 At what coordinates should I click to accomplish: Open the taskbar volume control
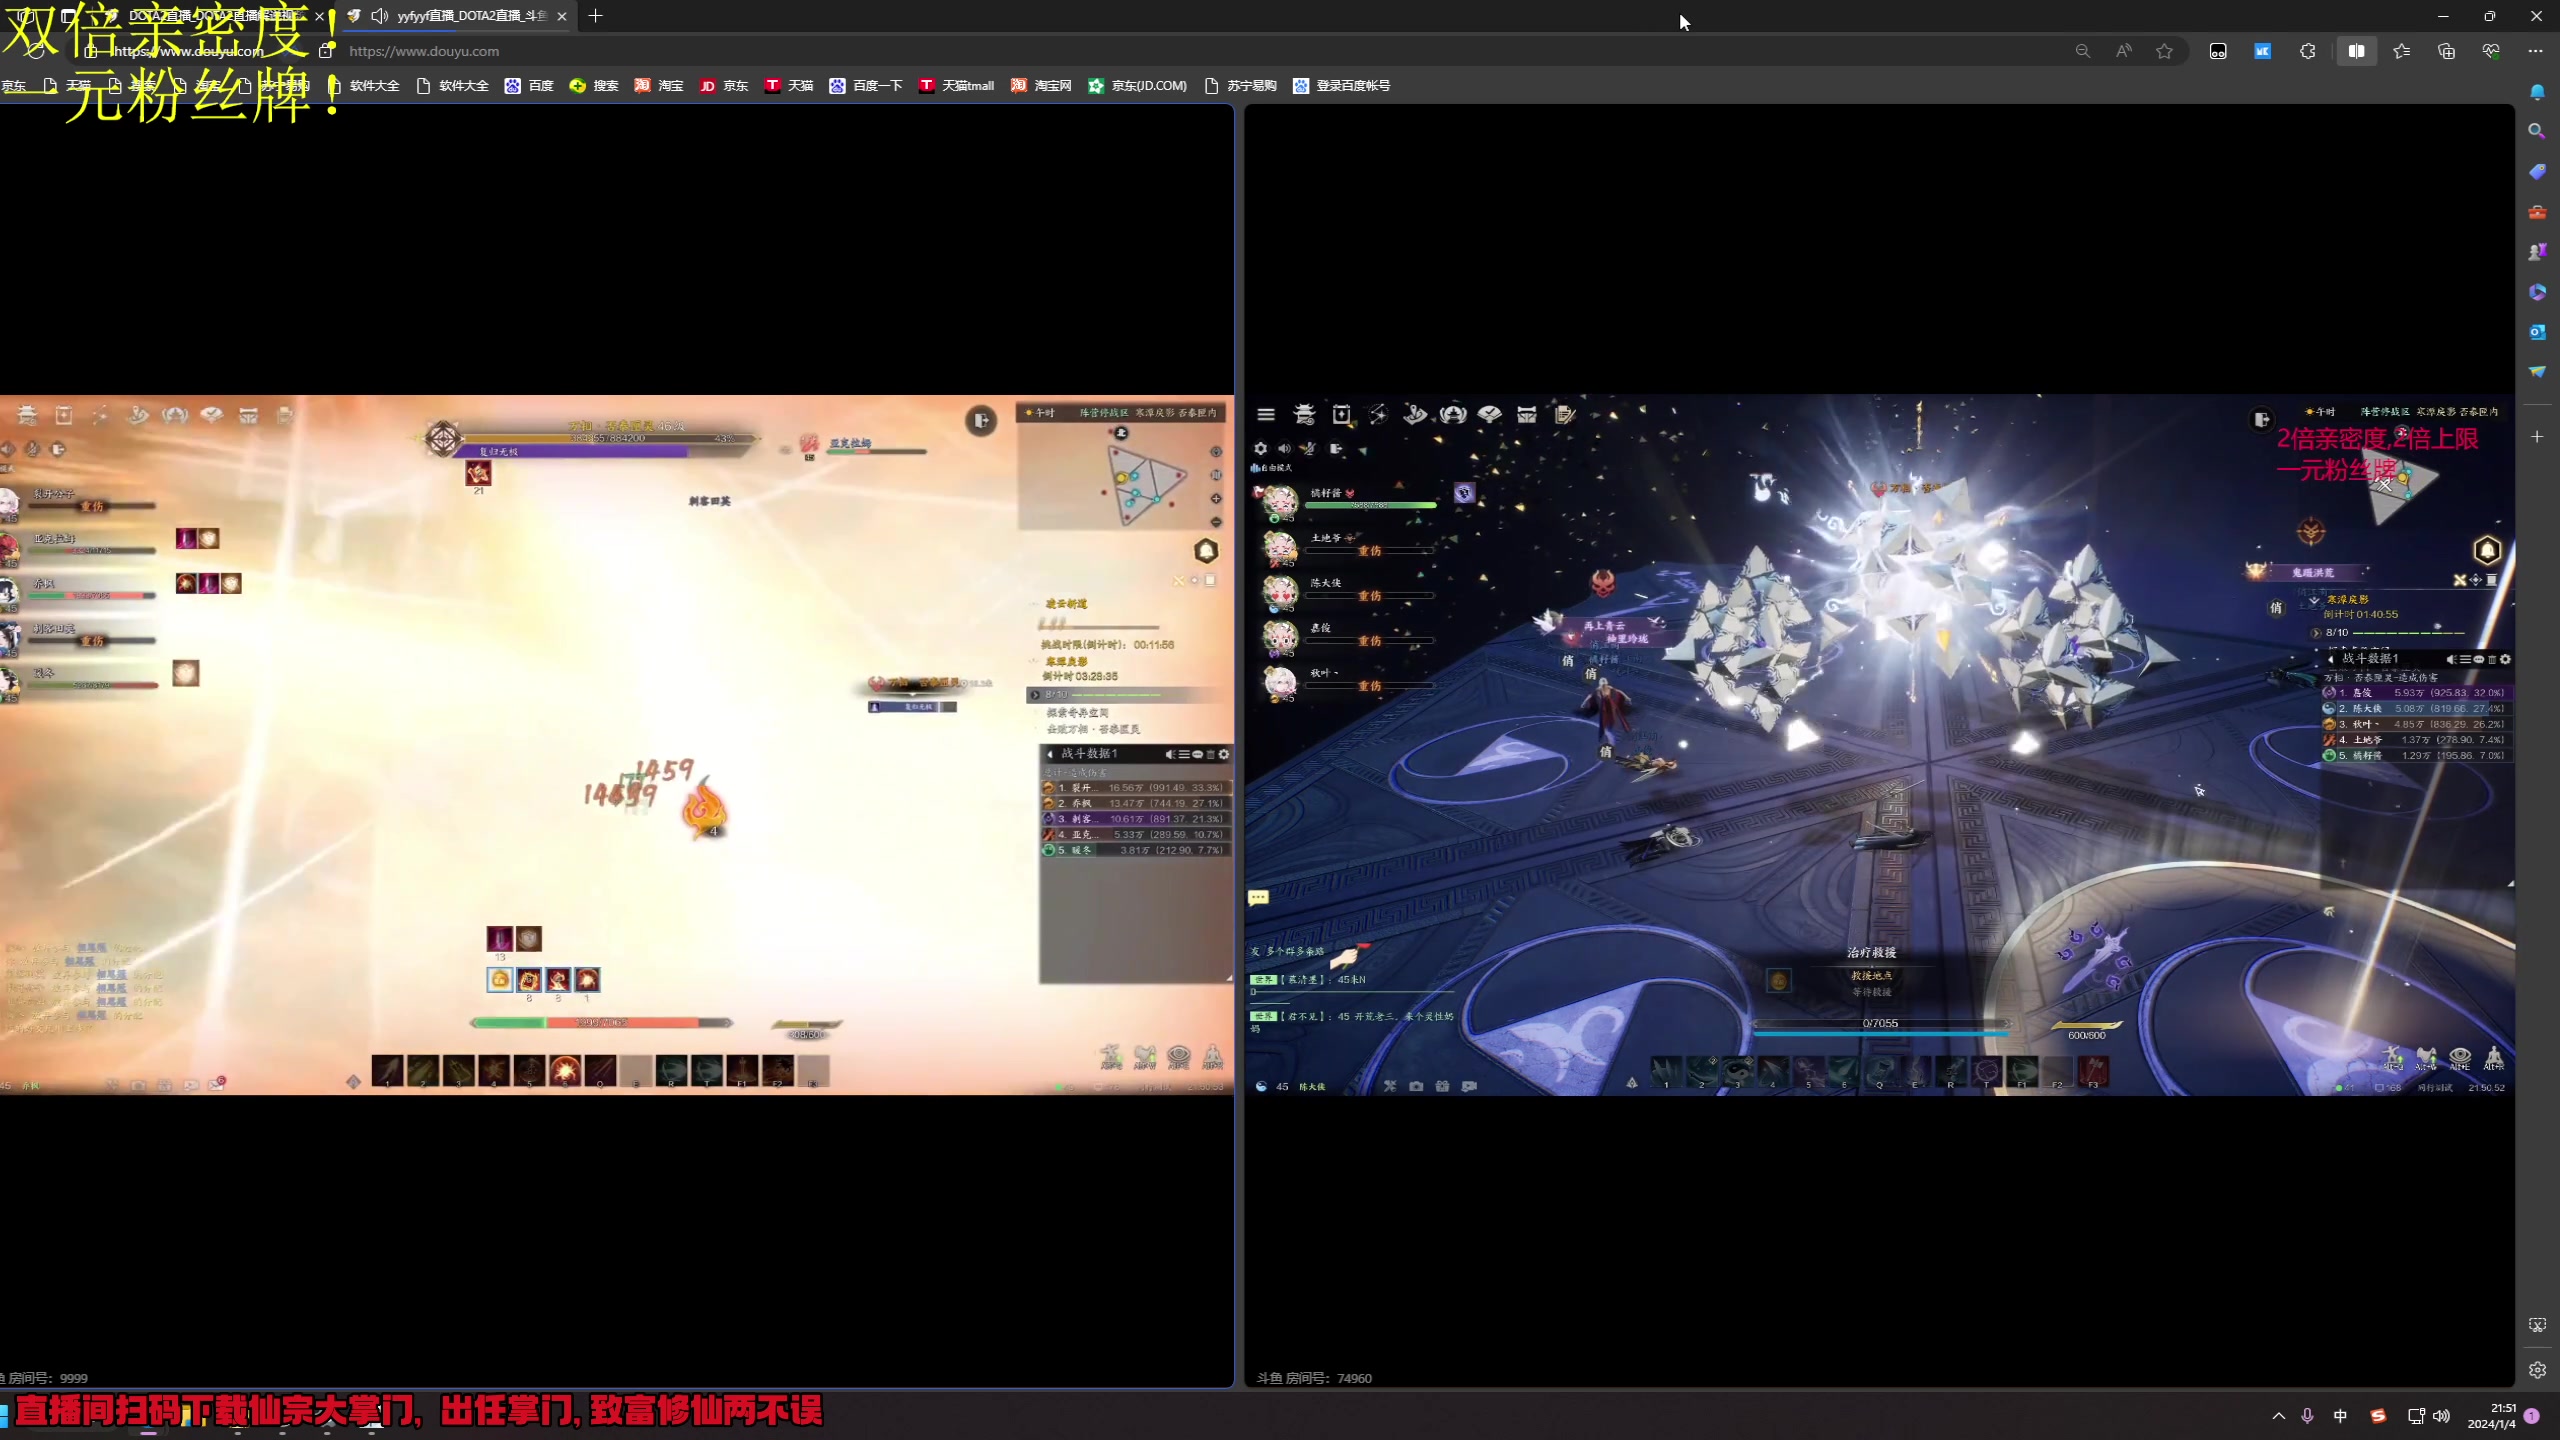(x=2442, y=1415)
